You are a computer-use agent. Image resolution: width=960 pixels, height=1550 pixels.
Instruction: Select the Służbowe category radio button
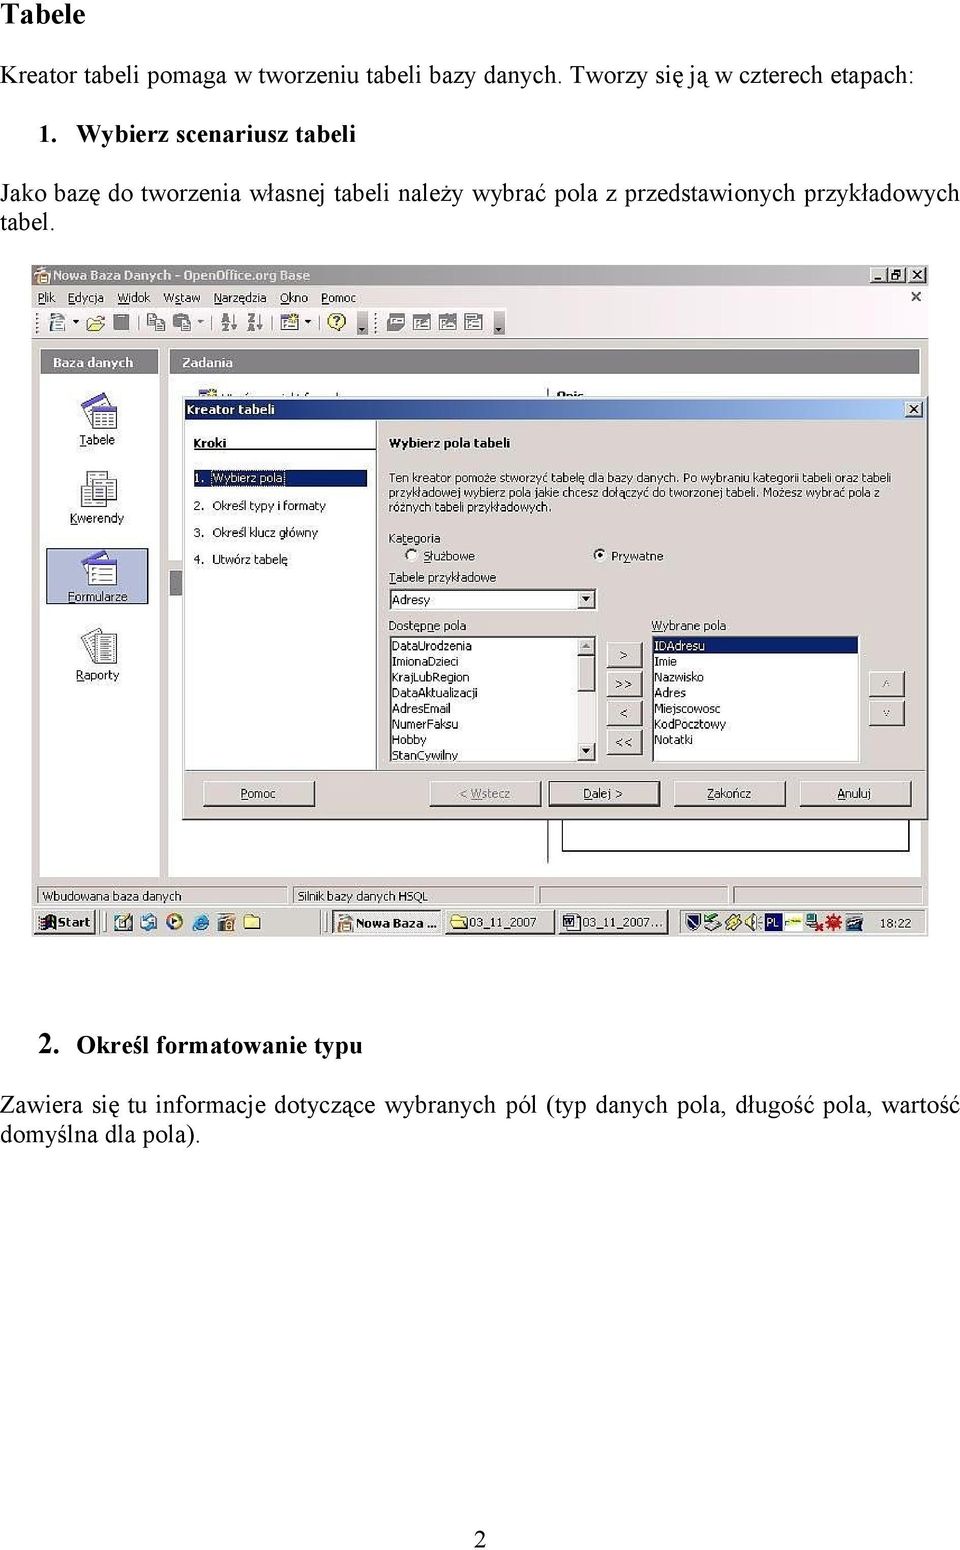coord(411,555)
